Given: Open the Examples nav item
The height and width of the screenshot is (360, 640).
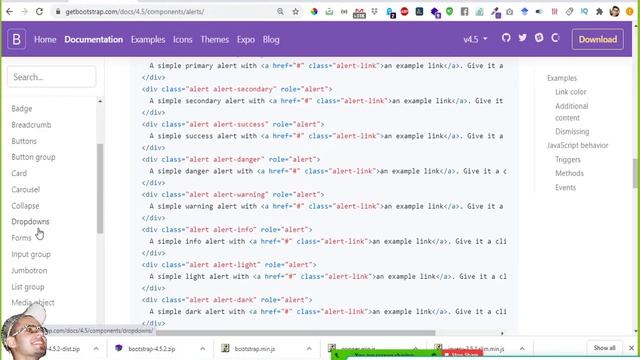Looking at the screenshot, I should (x=148, y=40).
